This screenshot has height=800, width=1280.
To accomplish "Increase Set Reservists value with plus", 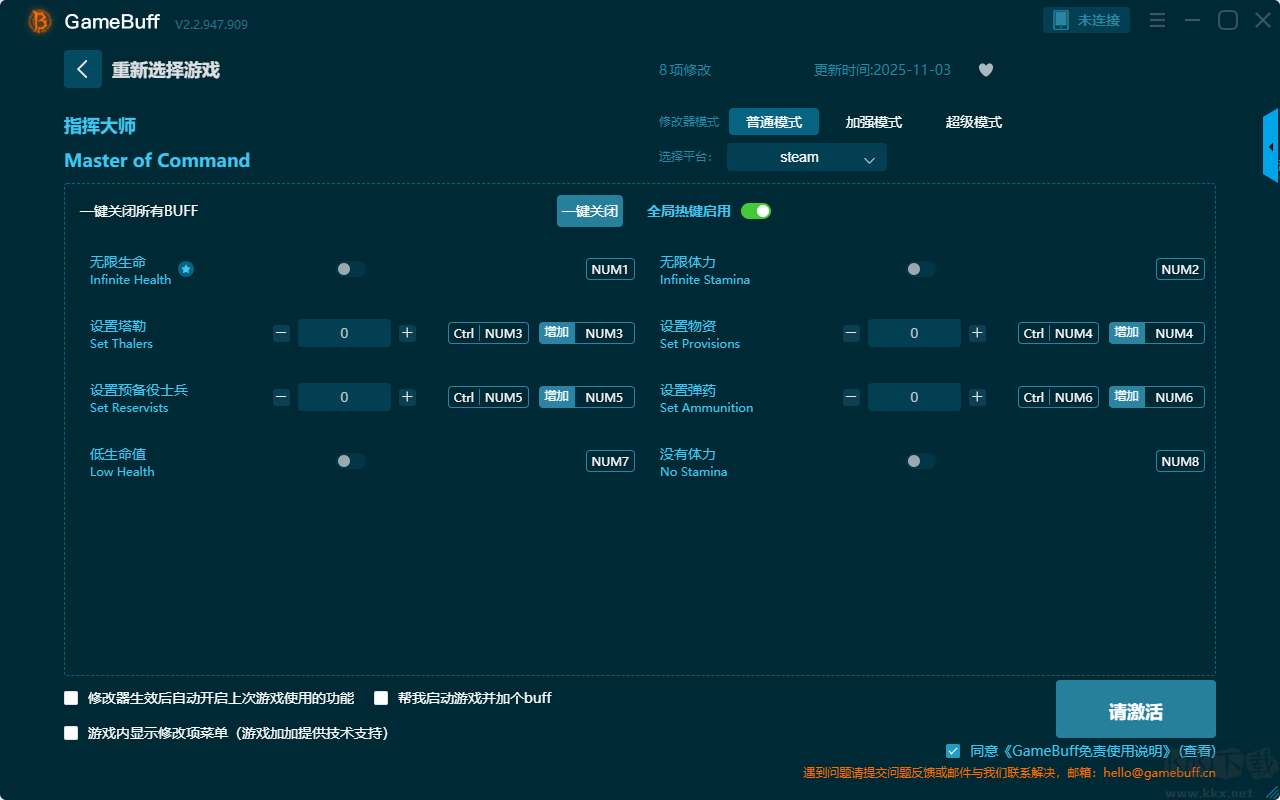I will point(408,397).
